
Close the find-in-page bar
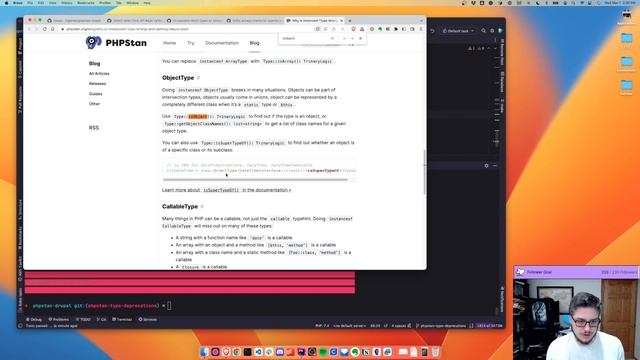[x=360, y=38]
